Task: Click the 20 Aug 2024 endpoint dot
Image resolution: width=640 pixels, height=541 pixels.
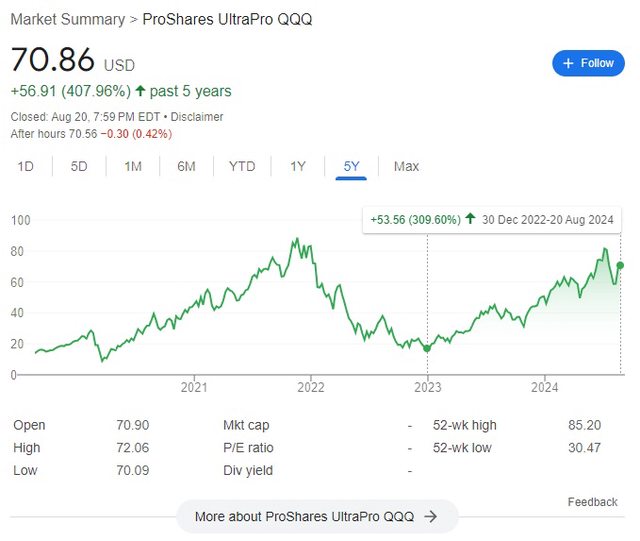Action: (620, 265)
